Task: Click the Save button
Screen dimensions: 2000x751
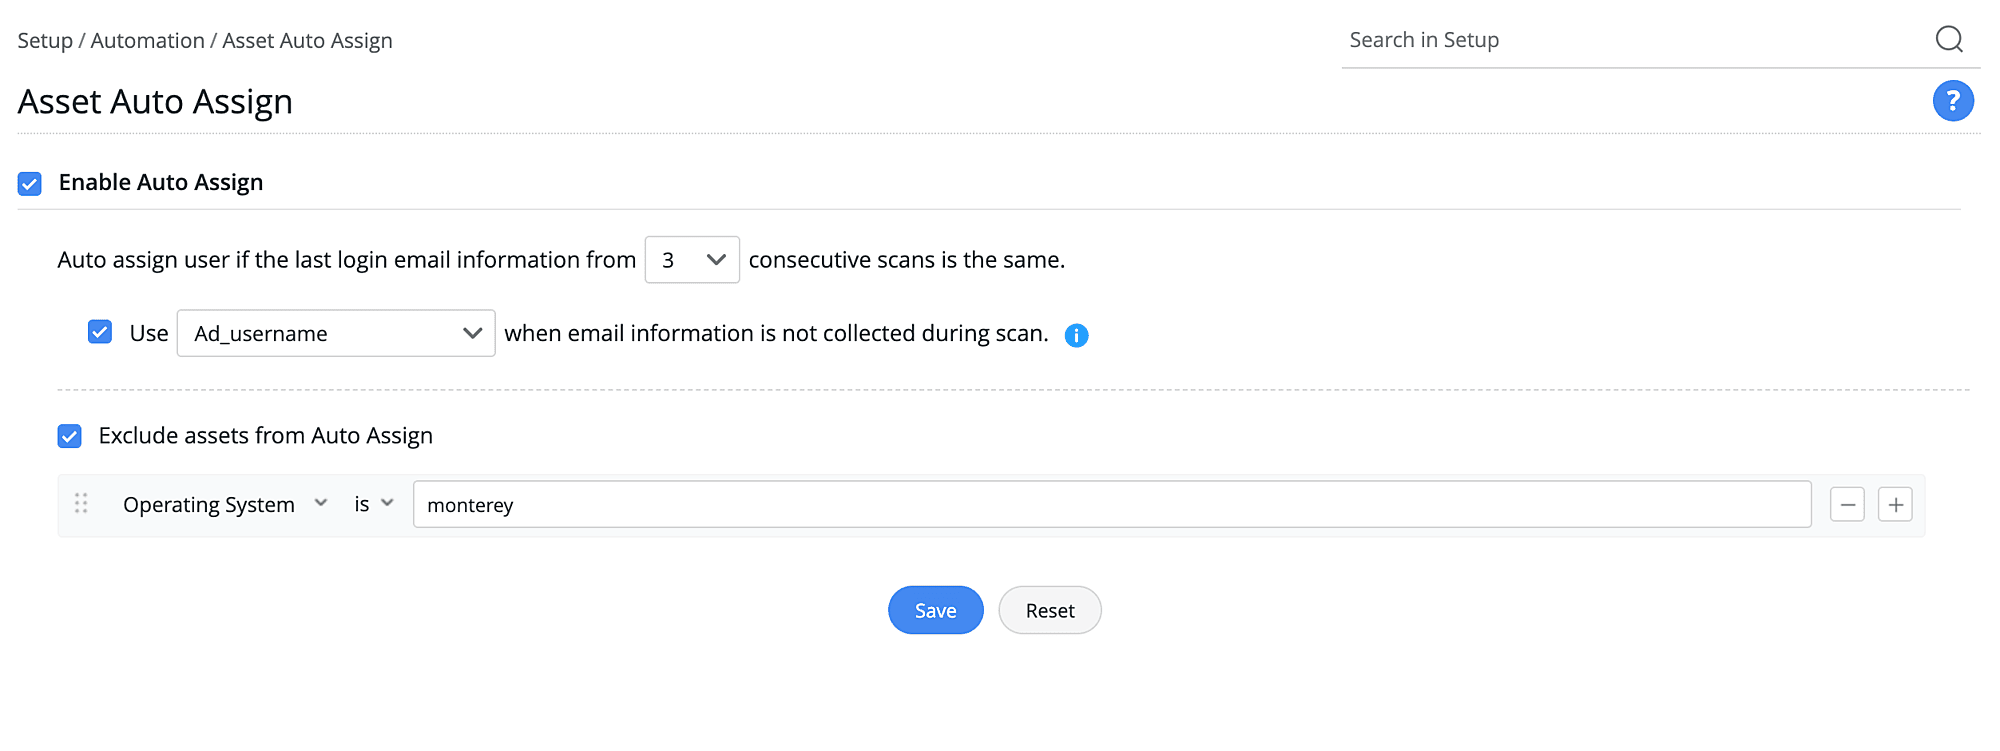Action: [x=935, y=611]
